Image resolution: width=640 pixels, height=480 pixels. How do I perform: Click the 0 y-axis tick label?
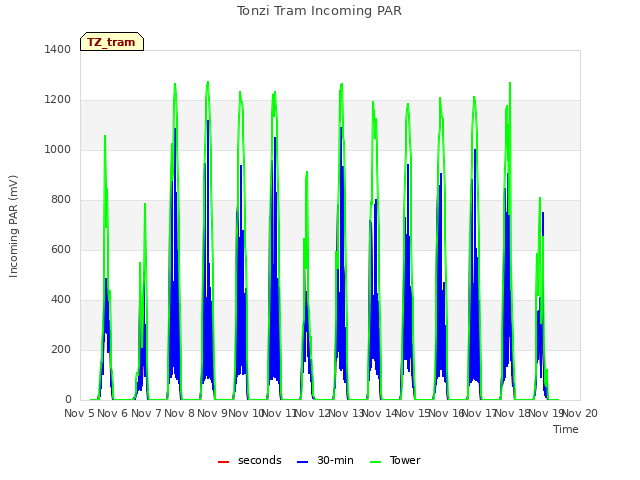coord(68,400)
